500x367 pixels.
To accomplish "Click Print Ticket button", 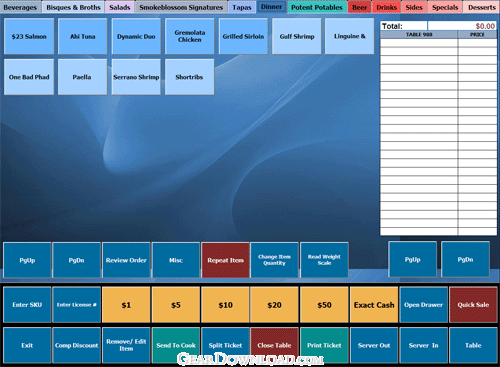I will [x=324, y=345].
